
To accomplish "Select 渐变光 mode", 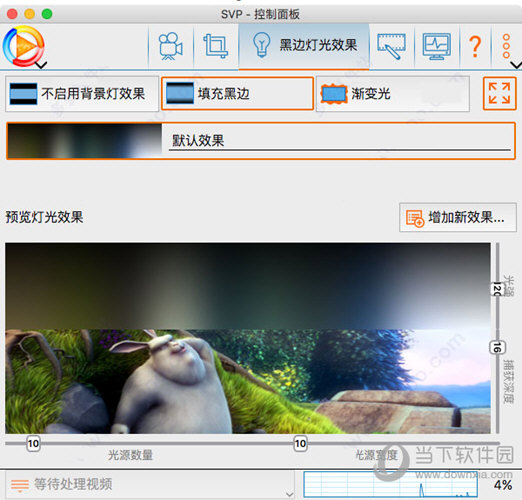I will 392,94.
